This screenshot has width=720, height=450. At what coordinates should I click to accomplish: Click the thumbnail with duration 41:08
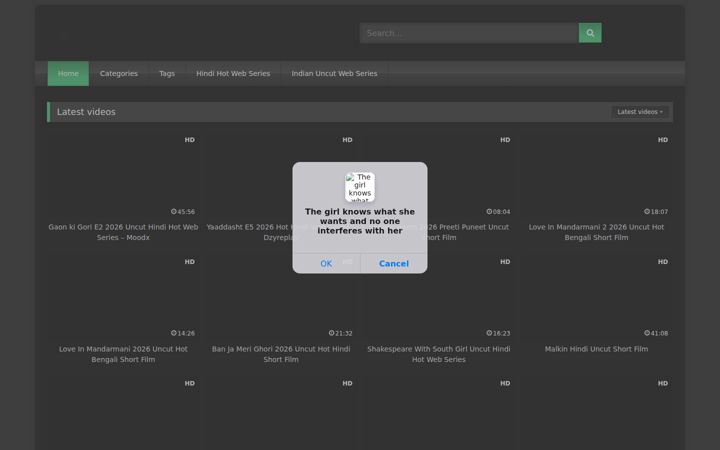click(596, 298)
